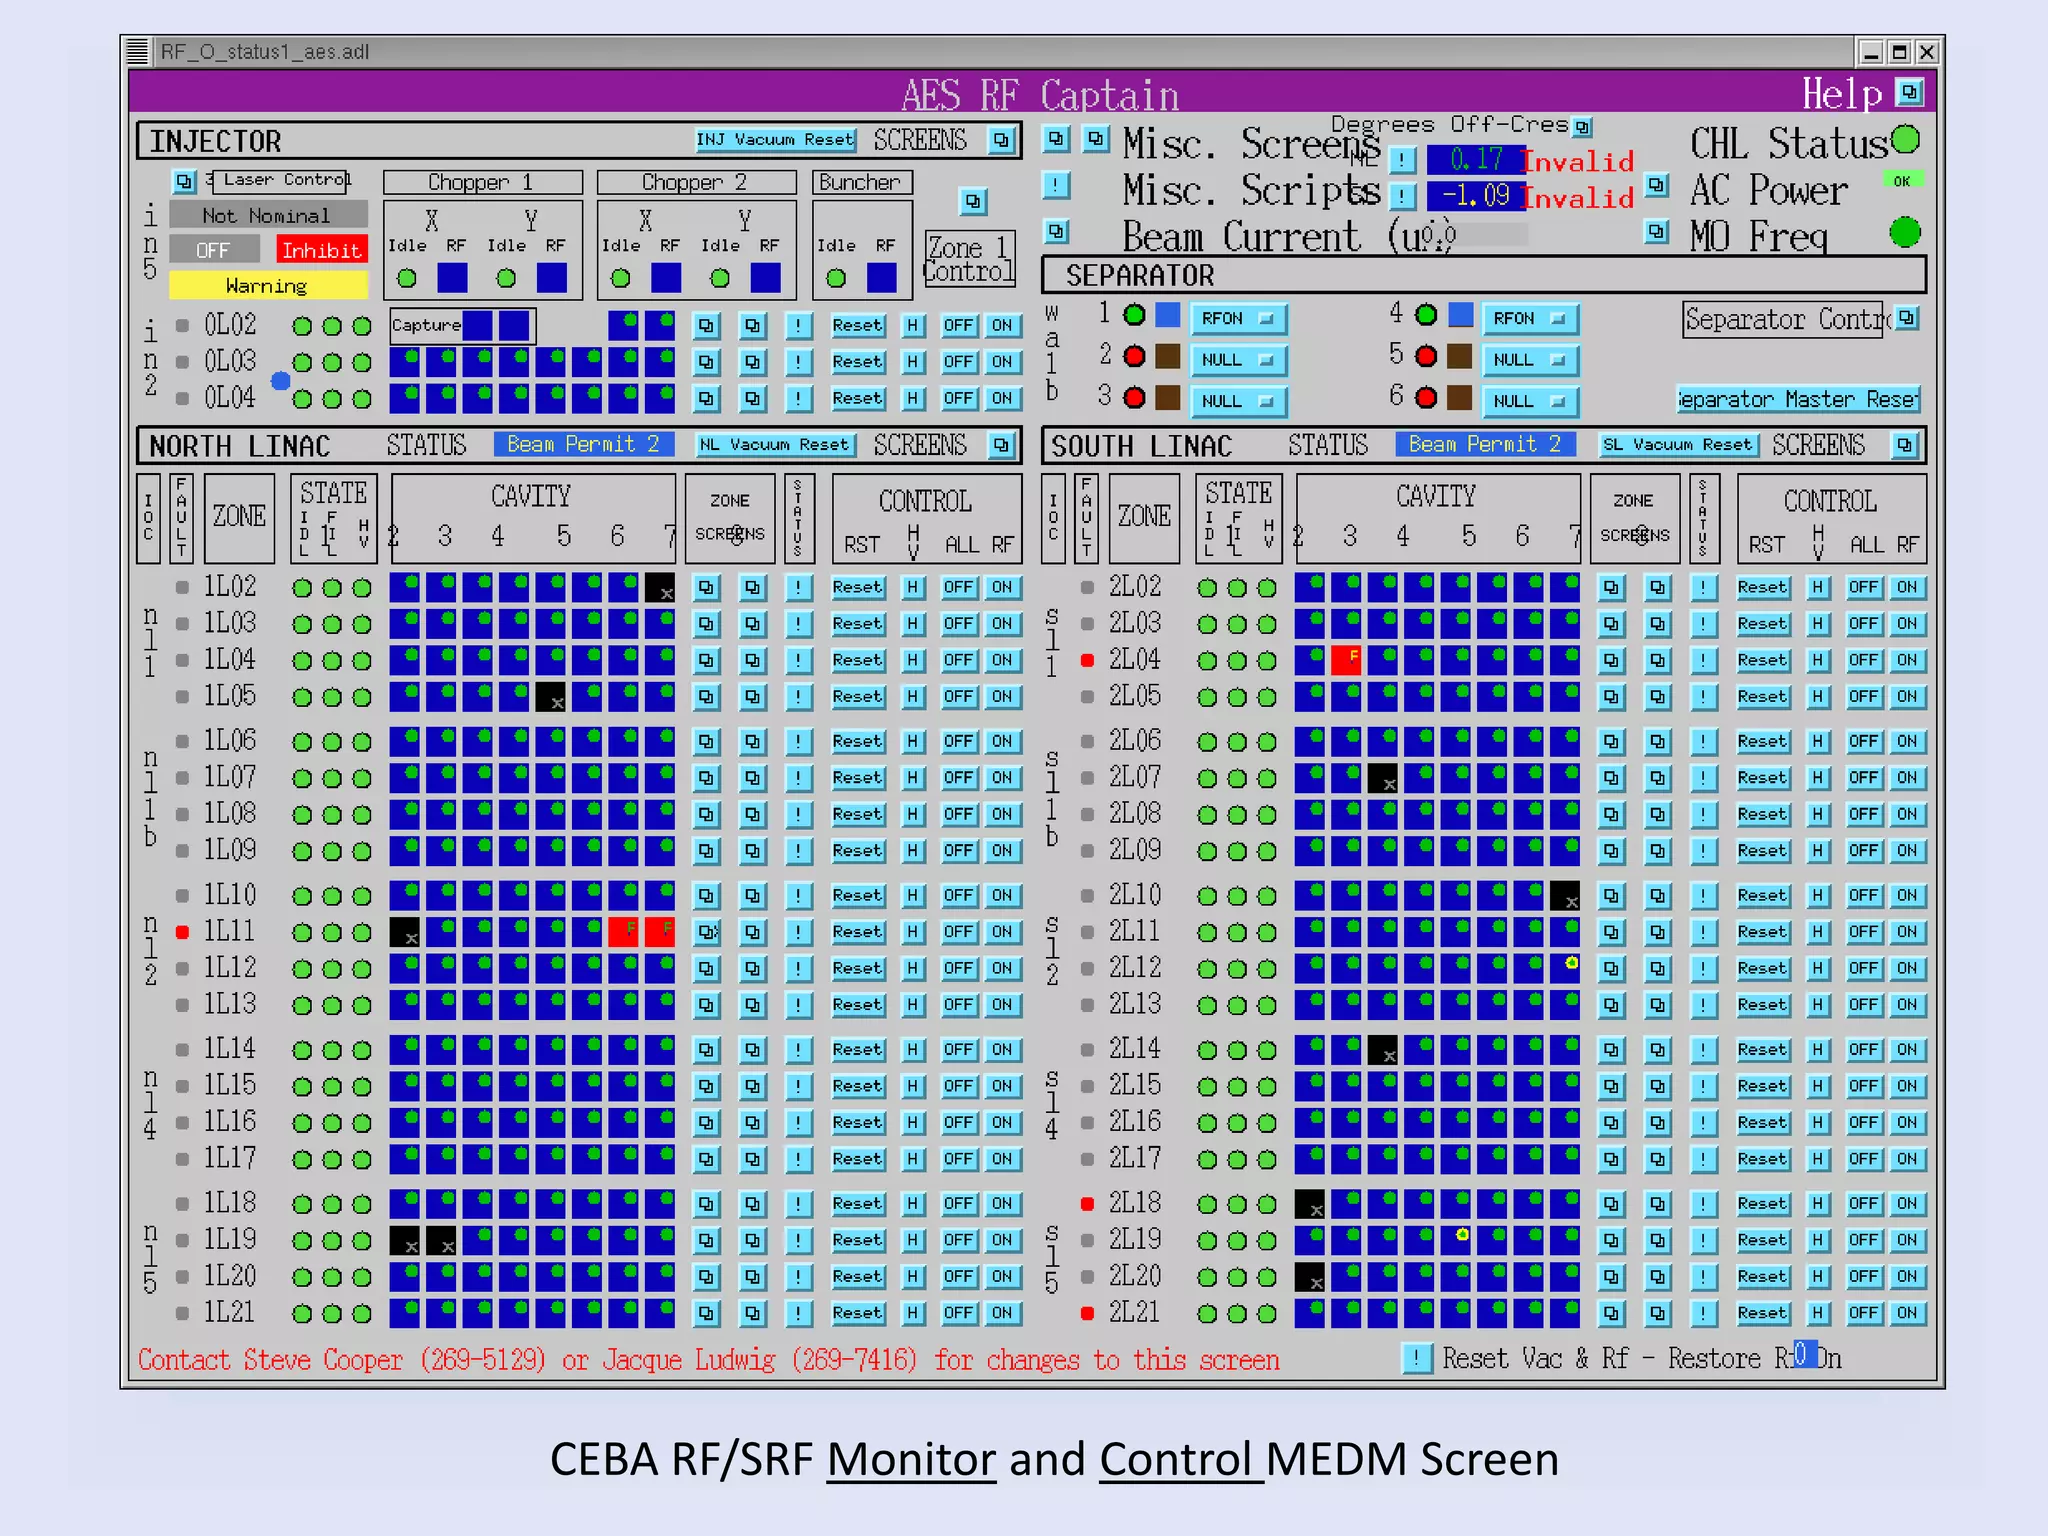
Task: Click the H button for zone 2L07
Action: point(1817,777)
